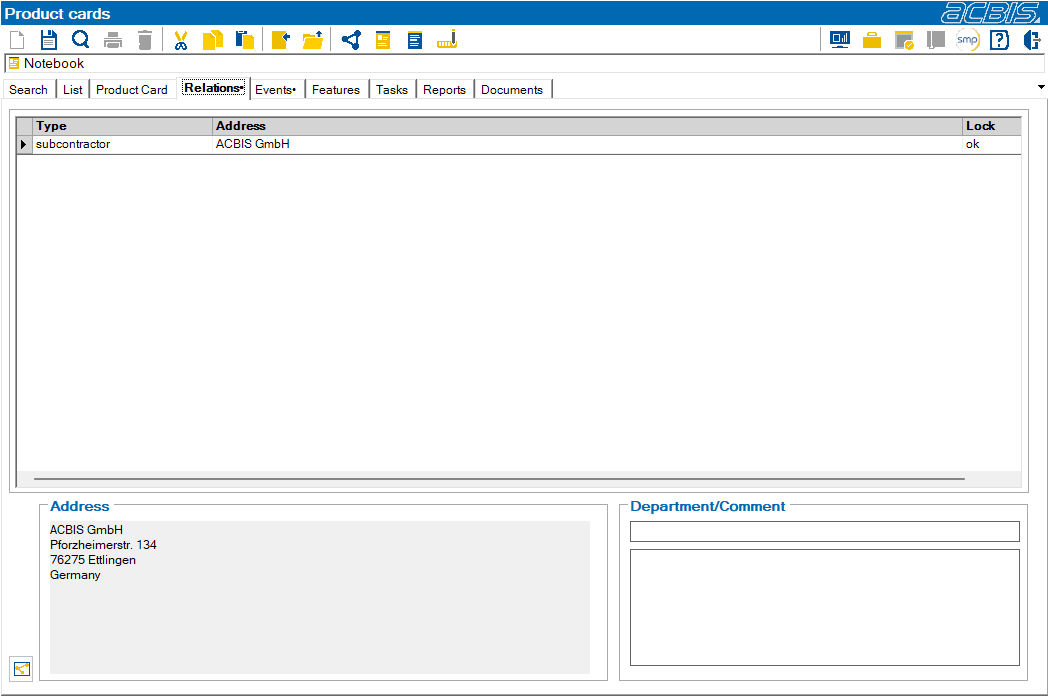Click the magnifier search icon
This screenshot has width=1048, height=697.
[81, 40]
